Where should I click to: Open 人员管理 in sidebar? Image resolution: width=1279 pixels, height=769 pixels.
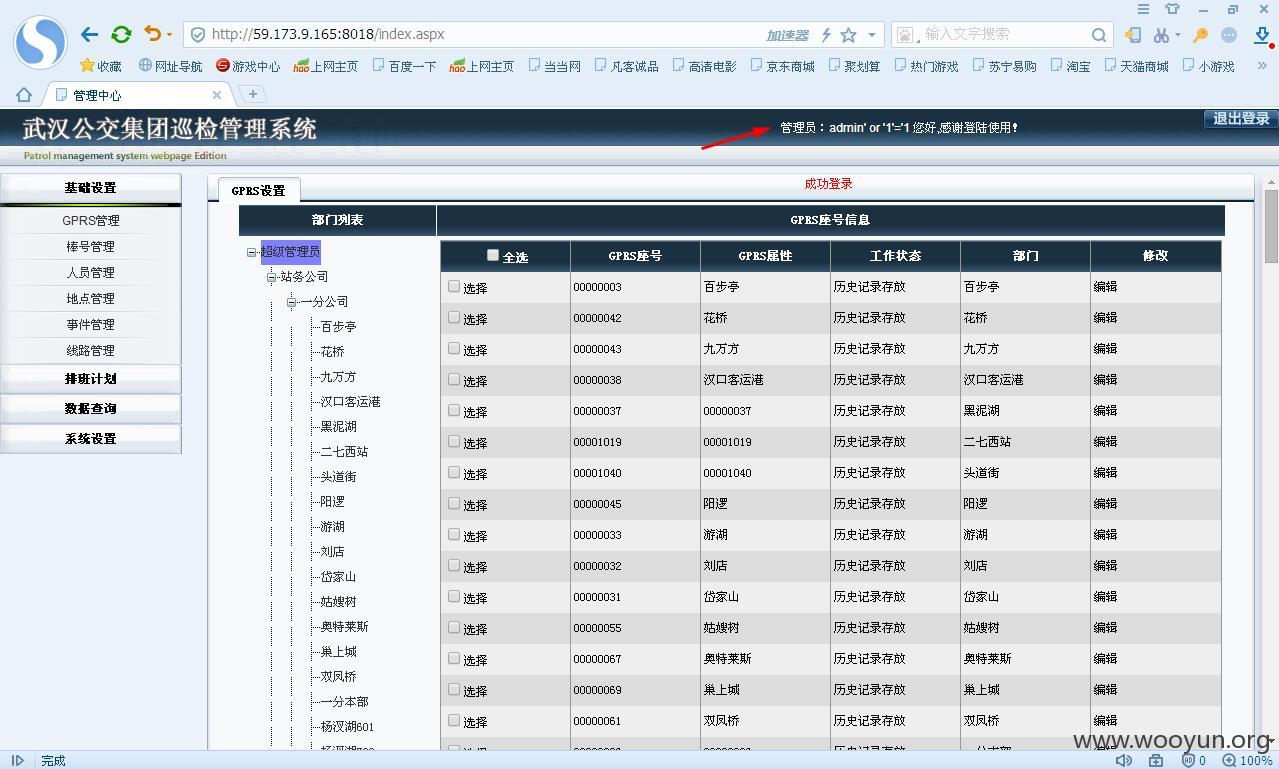click(90, 273)
